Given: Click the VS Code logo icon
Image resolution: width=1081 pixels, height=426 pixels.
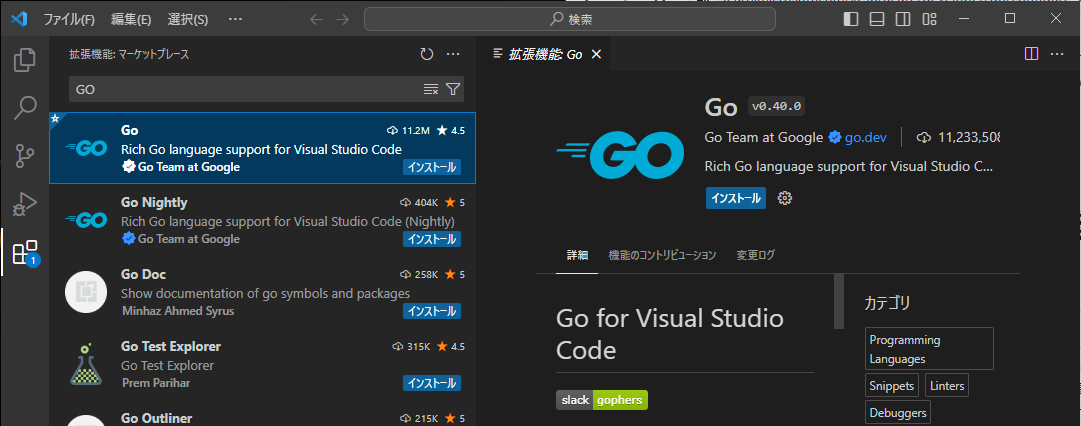Looking at the screenshot, I should tap(19, 19).
